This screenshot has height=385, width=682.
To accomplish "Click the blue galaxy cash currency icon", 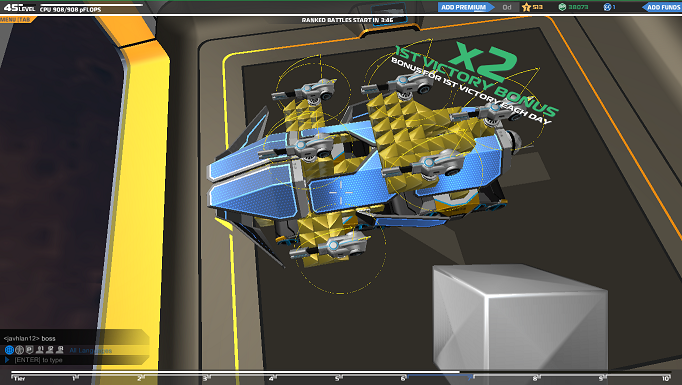I will point(607,7).
